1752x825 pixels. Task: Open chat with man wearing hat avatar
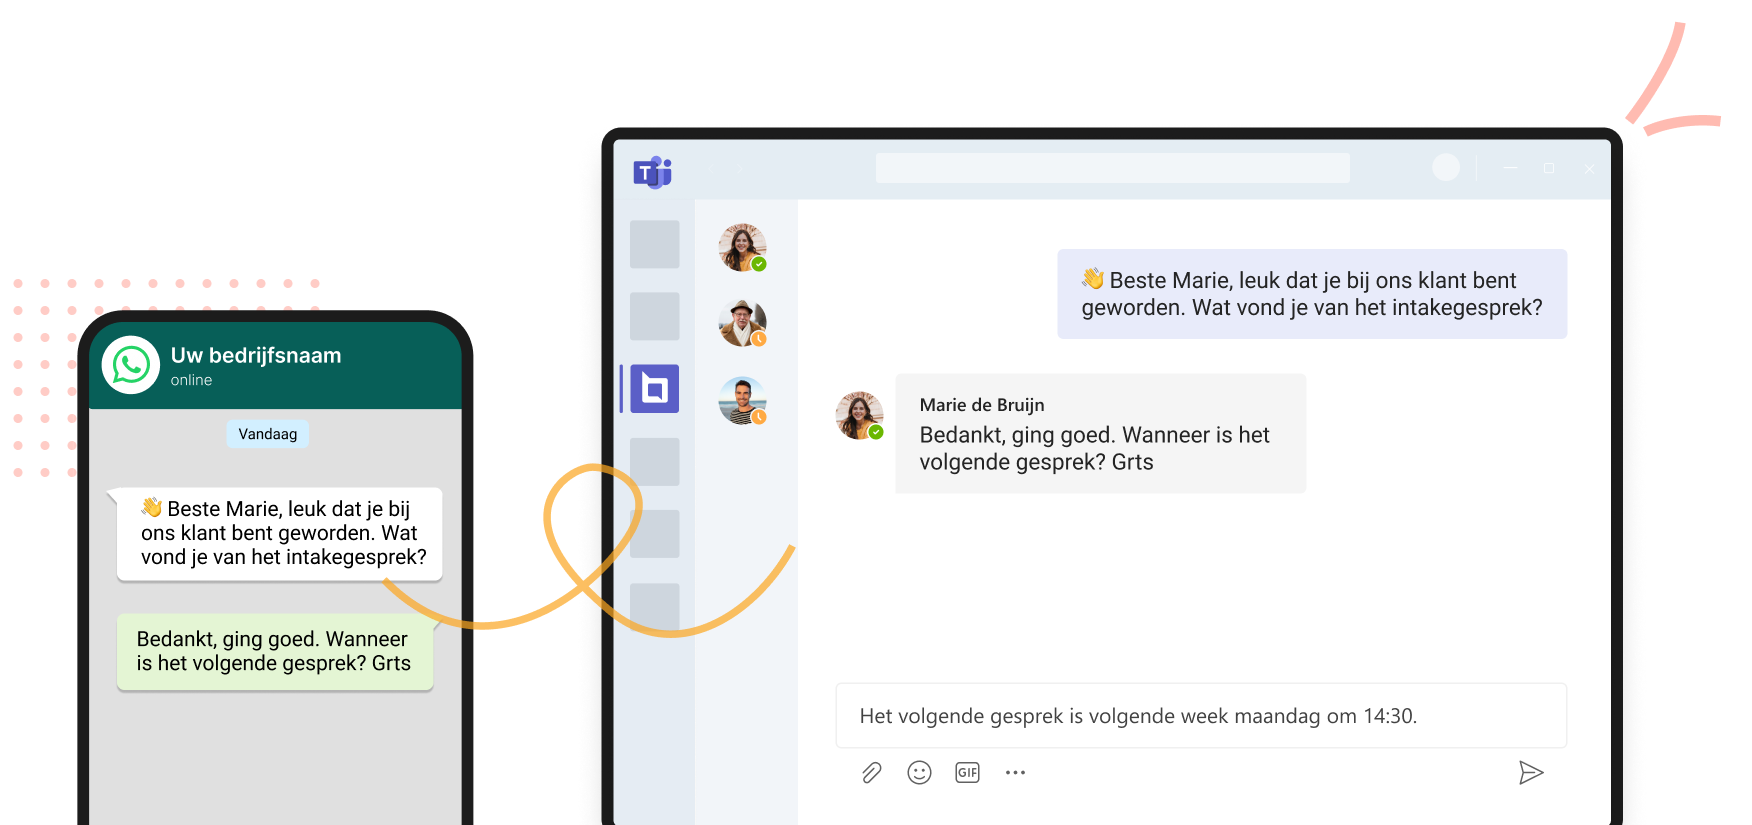pyautogui.click(x=743, y=323)
